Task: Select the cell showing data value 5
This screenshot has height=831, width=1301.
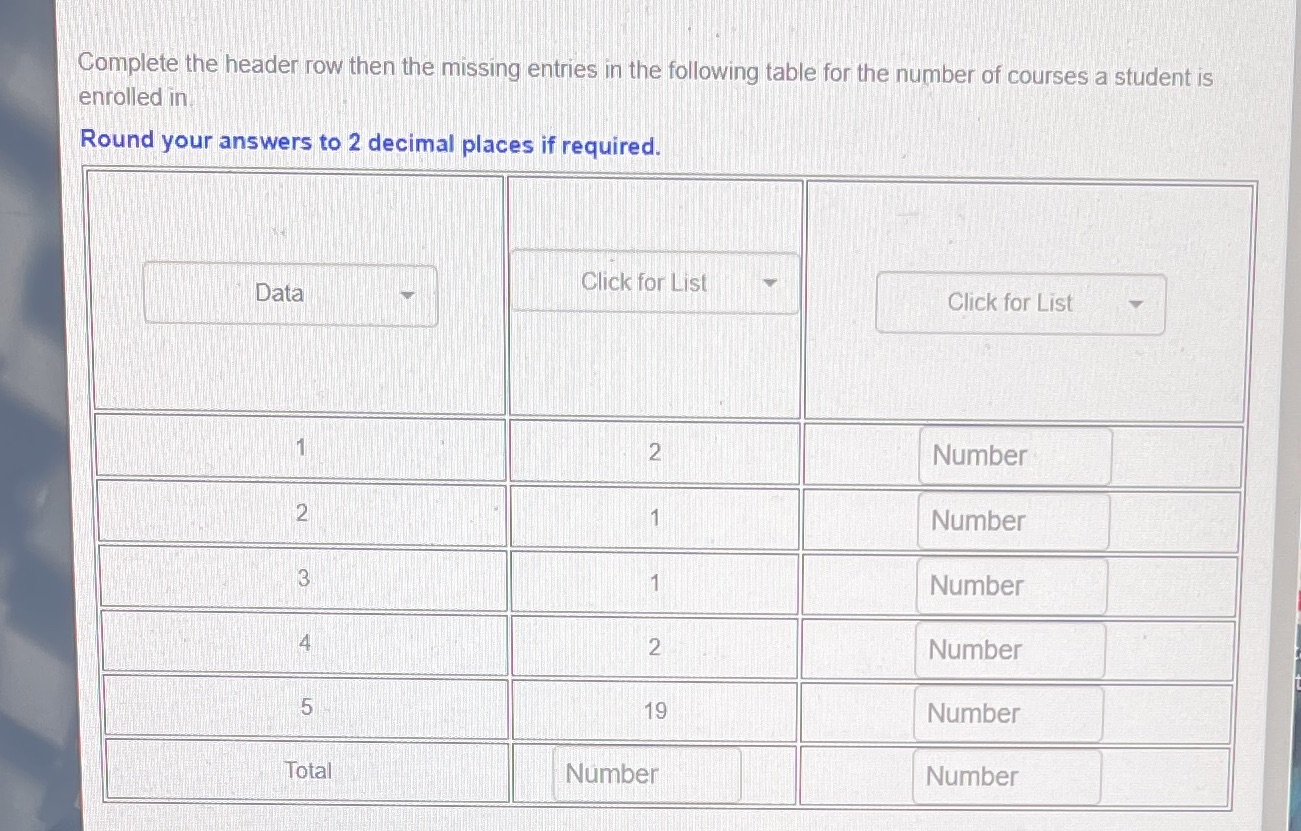Action: [305, 707]
